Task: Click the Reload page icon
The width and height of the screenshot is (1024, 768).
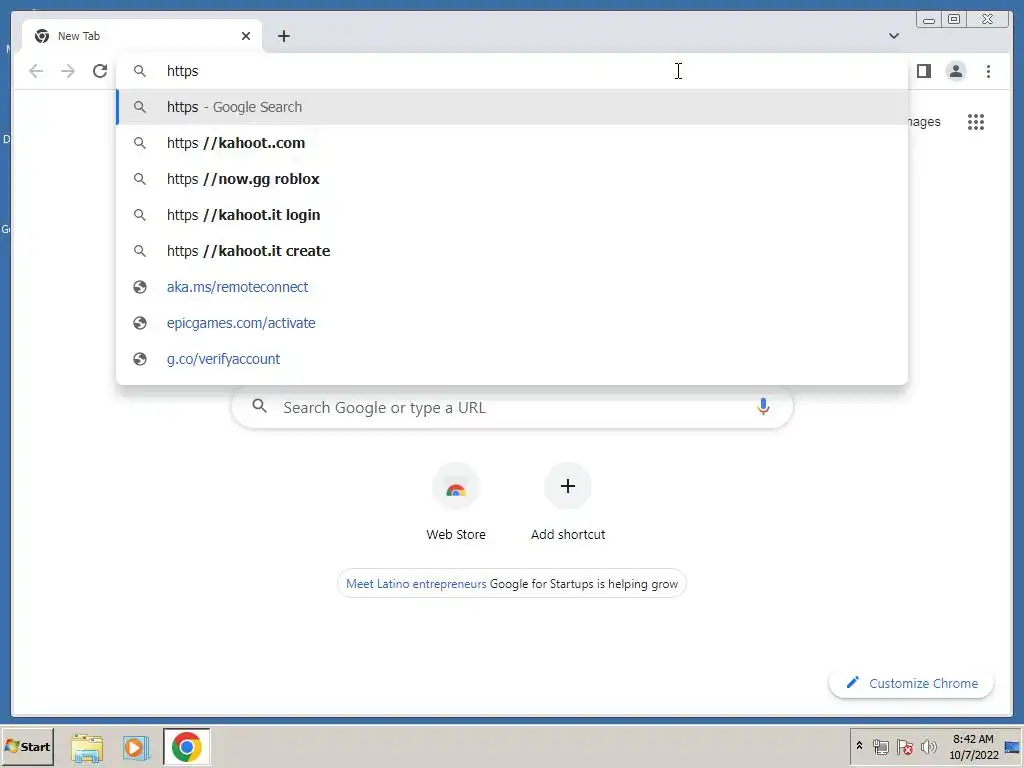Action: [100, 71]
